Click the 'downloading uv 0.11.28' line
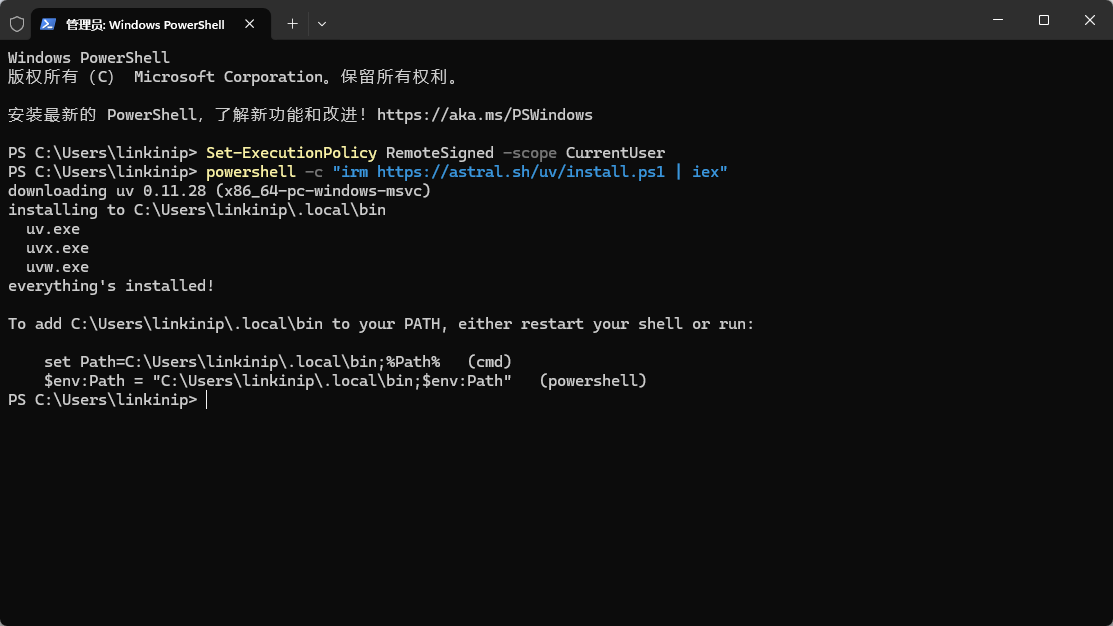Viewport: 1113px width, 626px height. click(219, 191)
